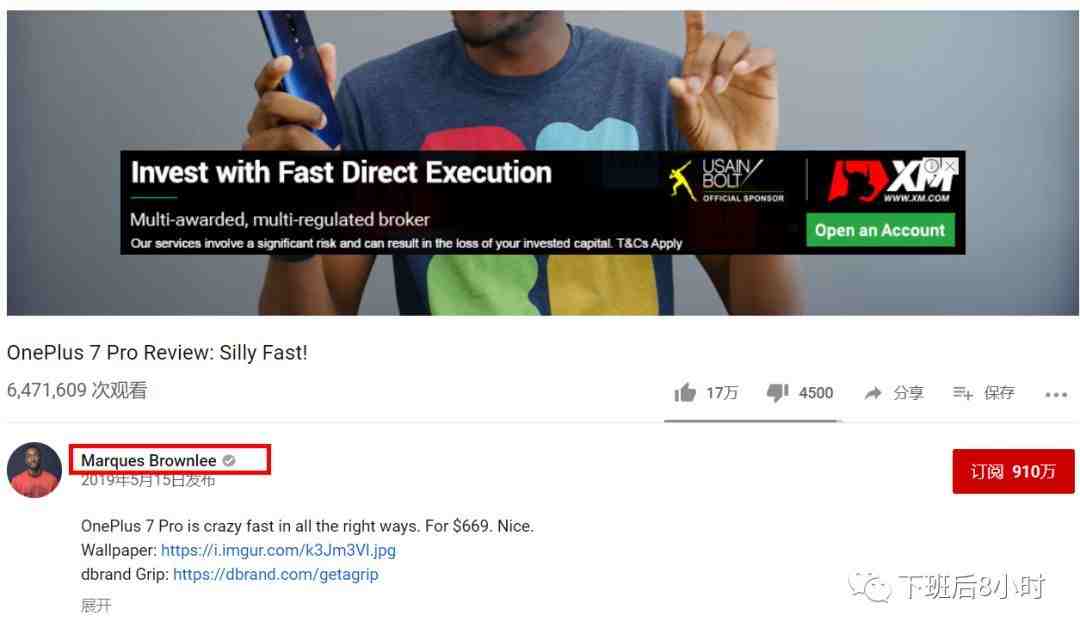Click the save to playlist icon
This screenshot has width=1080, height=634.
tap(962, 393)
